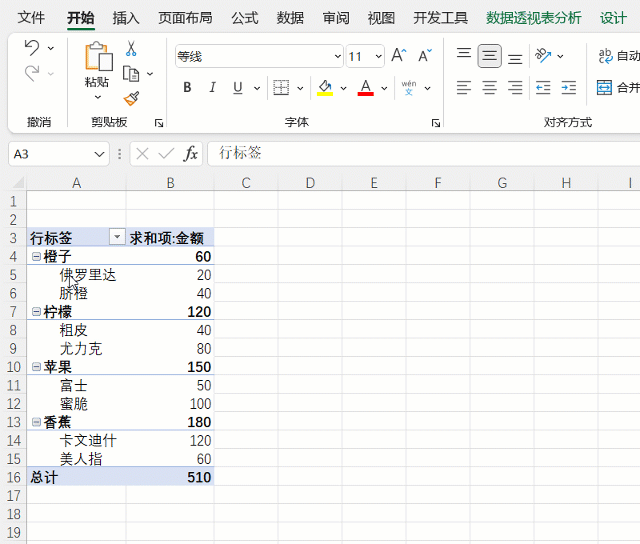
Task: Open the row labels filter dropdown
Action: point(117,237)
